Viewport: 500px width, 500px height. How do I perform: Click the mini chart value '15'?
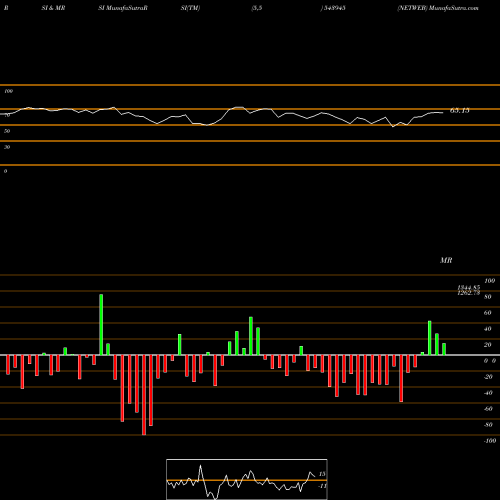coord(322,474)
